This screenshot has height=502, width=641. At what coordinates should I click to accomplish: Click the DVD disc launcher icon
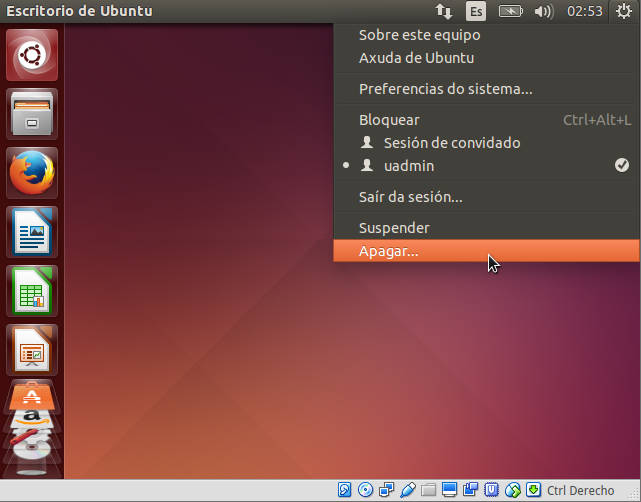point(32,450)
